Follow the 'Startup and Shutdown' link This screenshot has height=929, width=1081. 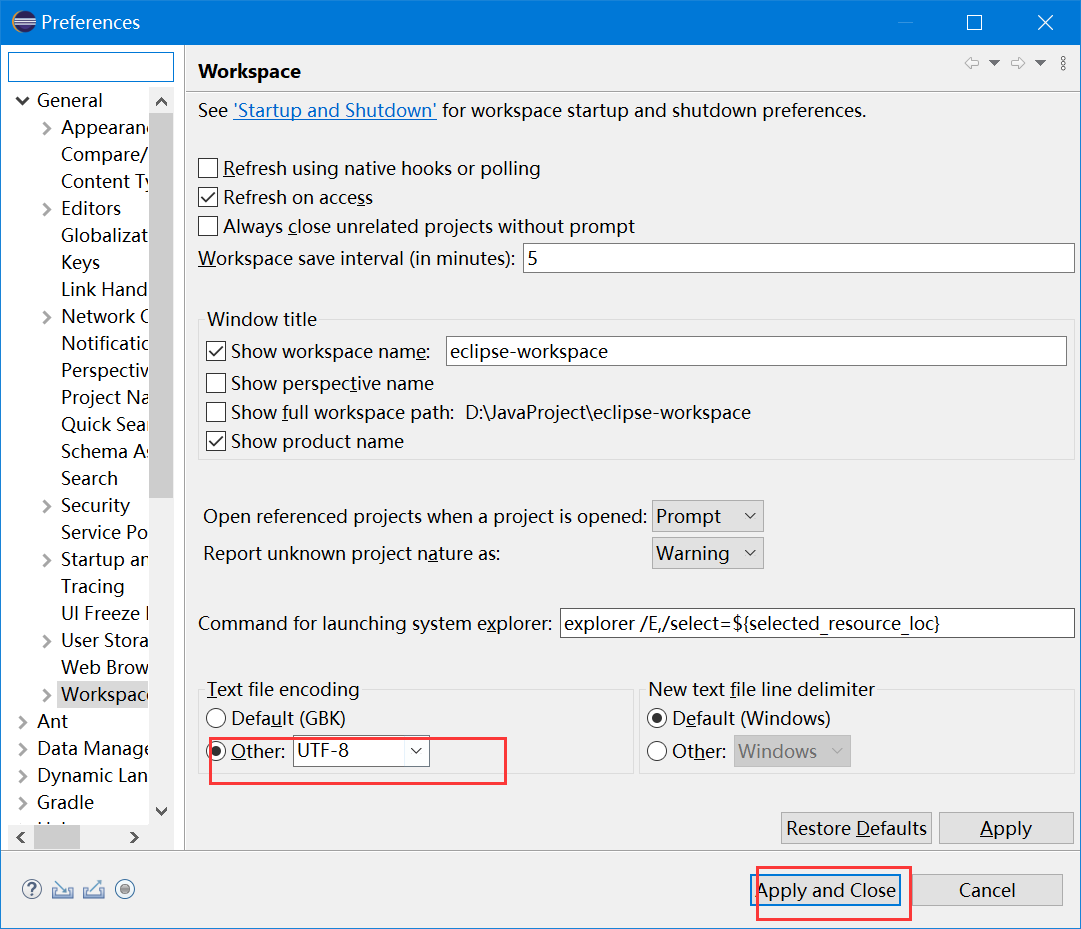click(335, 110)
